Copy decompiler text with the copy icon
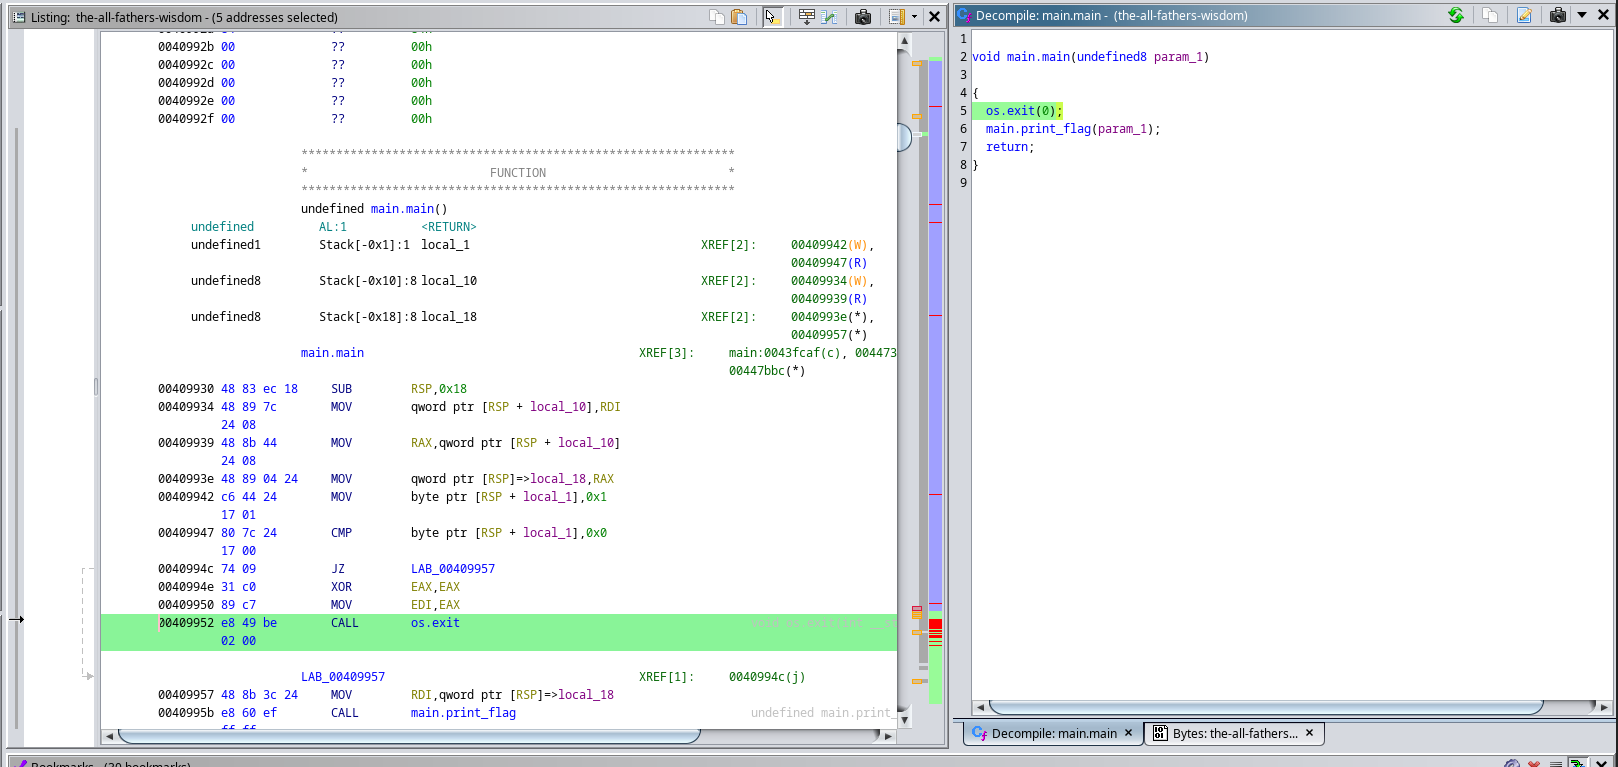Viewport: 1618px width, 767px height. 1490,15
